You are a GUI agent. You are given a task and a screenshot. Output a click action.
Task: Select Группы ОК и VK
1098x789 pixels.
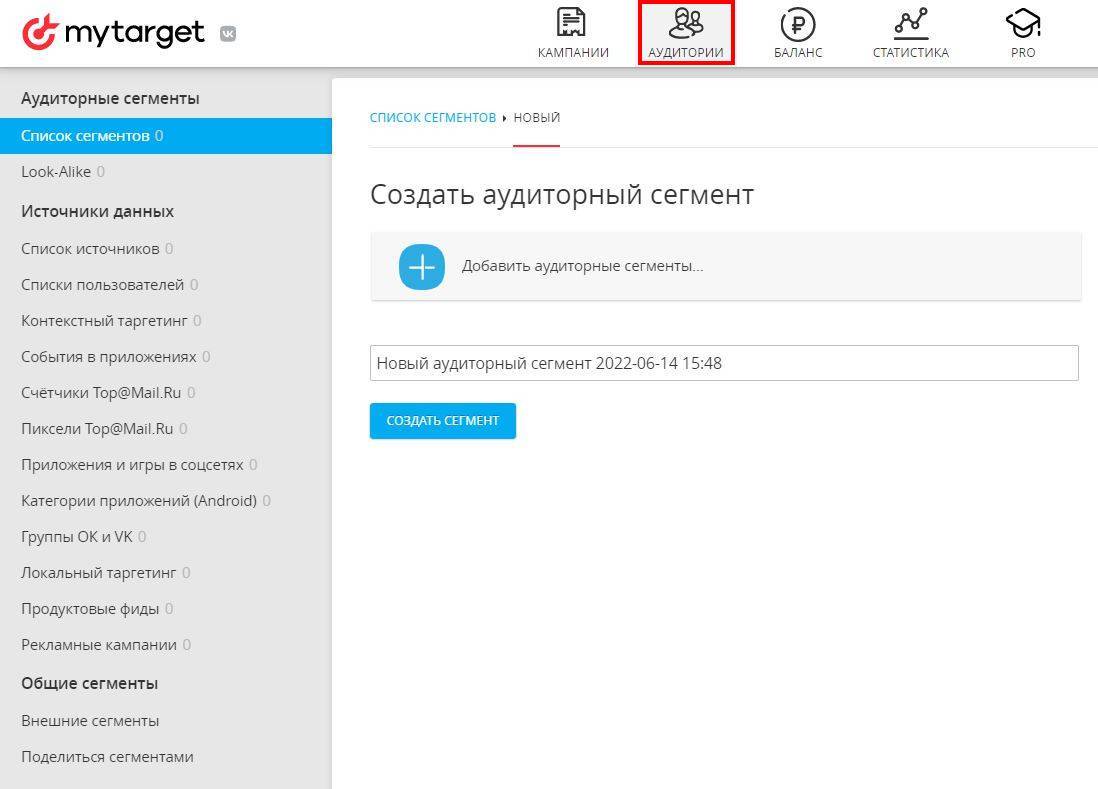[x=77, y=537]
